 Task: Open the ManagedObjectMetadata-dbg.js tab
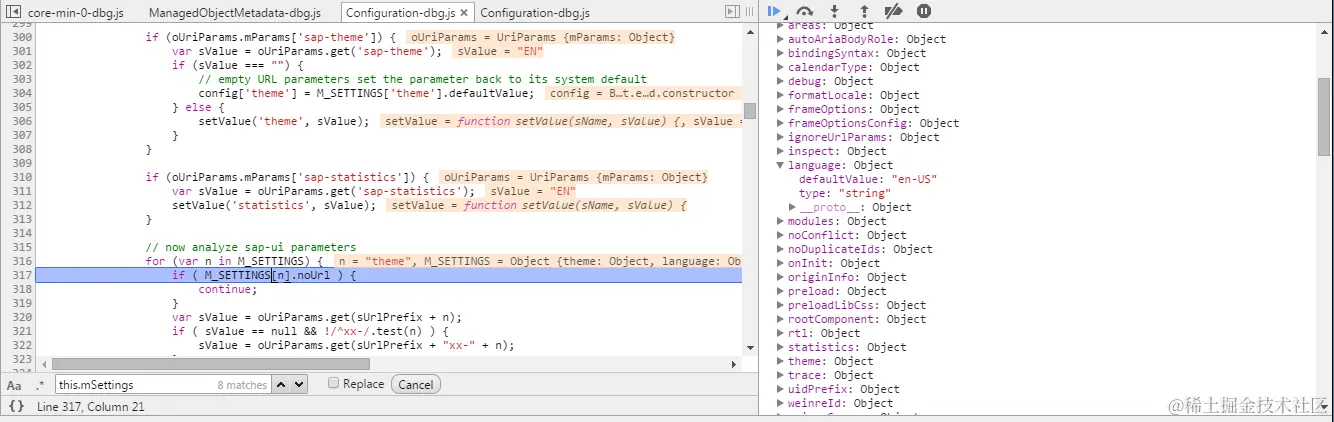[235, 13]
